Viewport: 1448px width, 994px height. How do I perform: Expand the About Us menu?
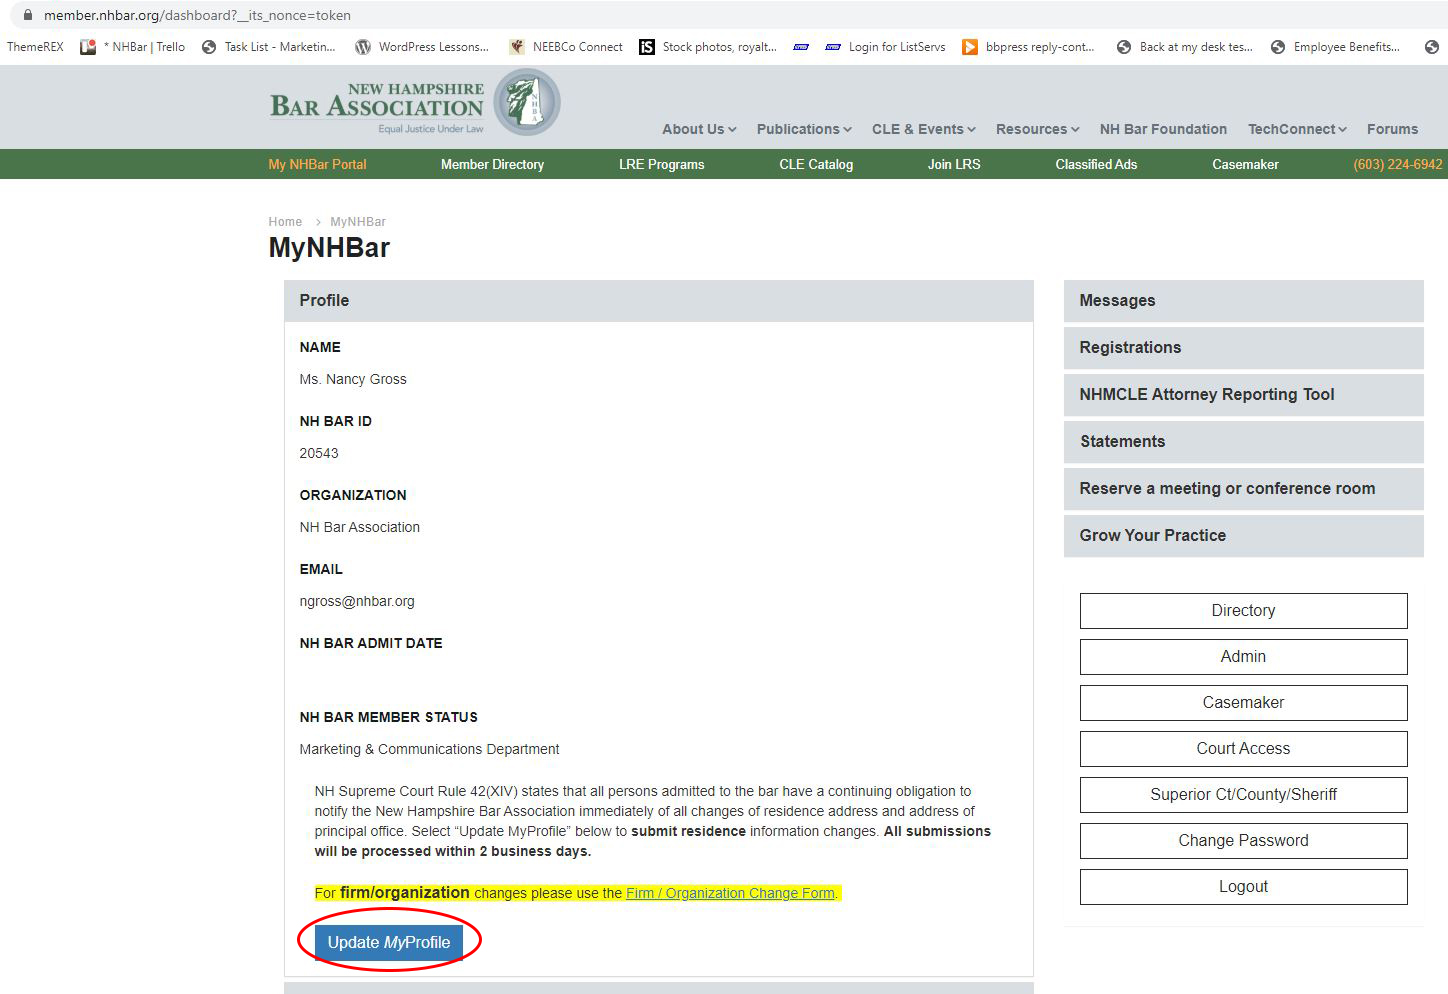click(699, 129)
